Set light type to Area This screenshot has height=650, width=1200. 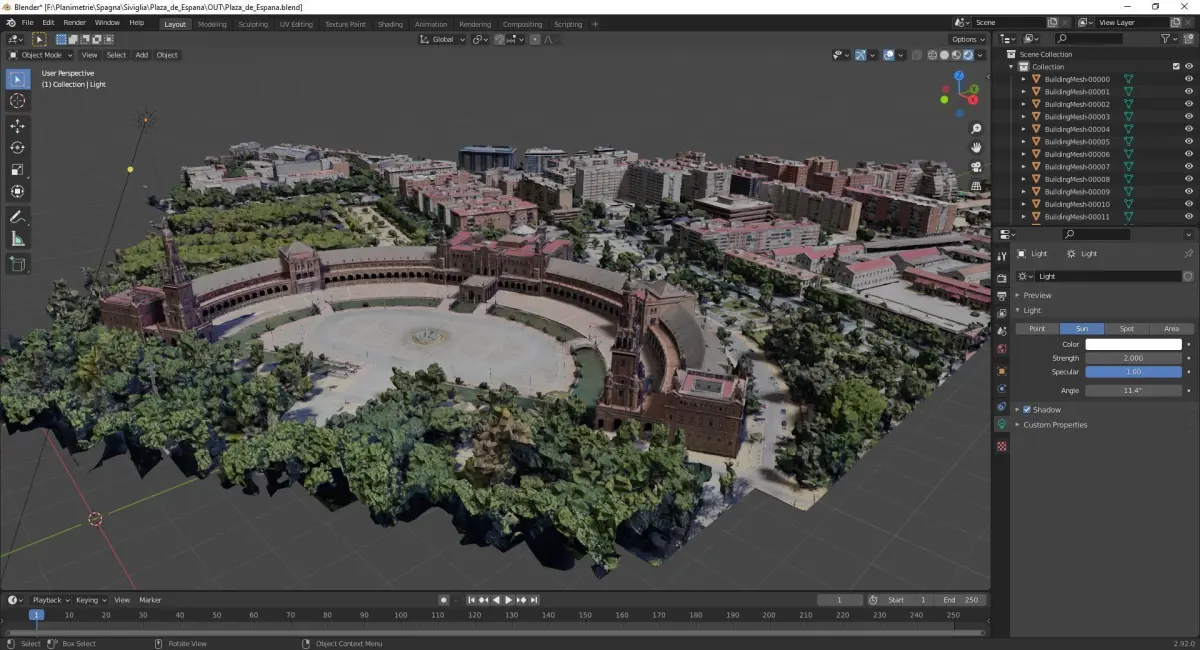pyautogui.click(x=1171, y=328)
